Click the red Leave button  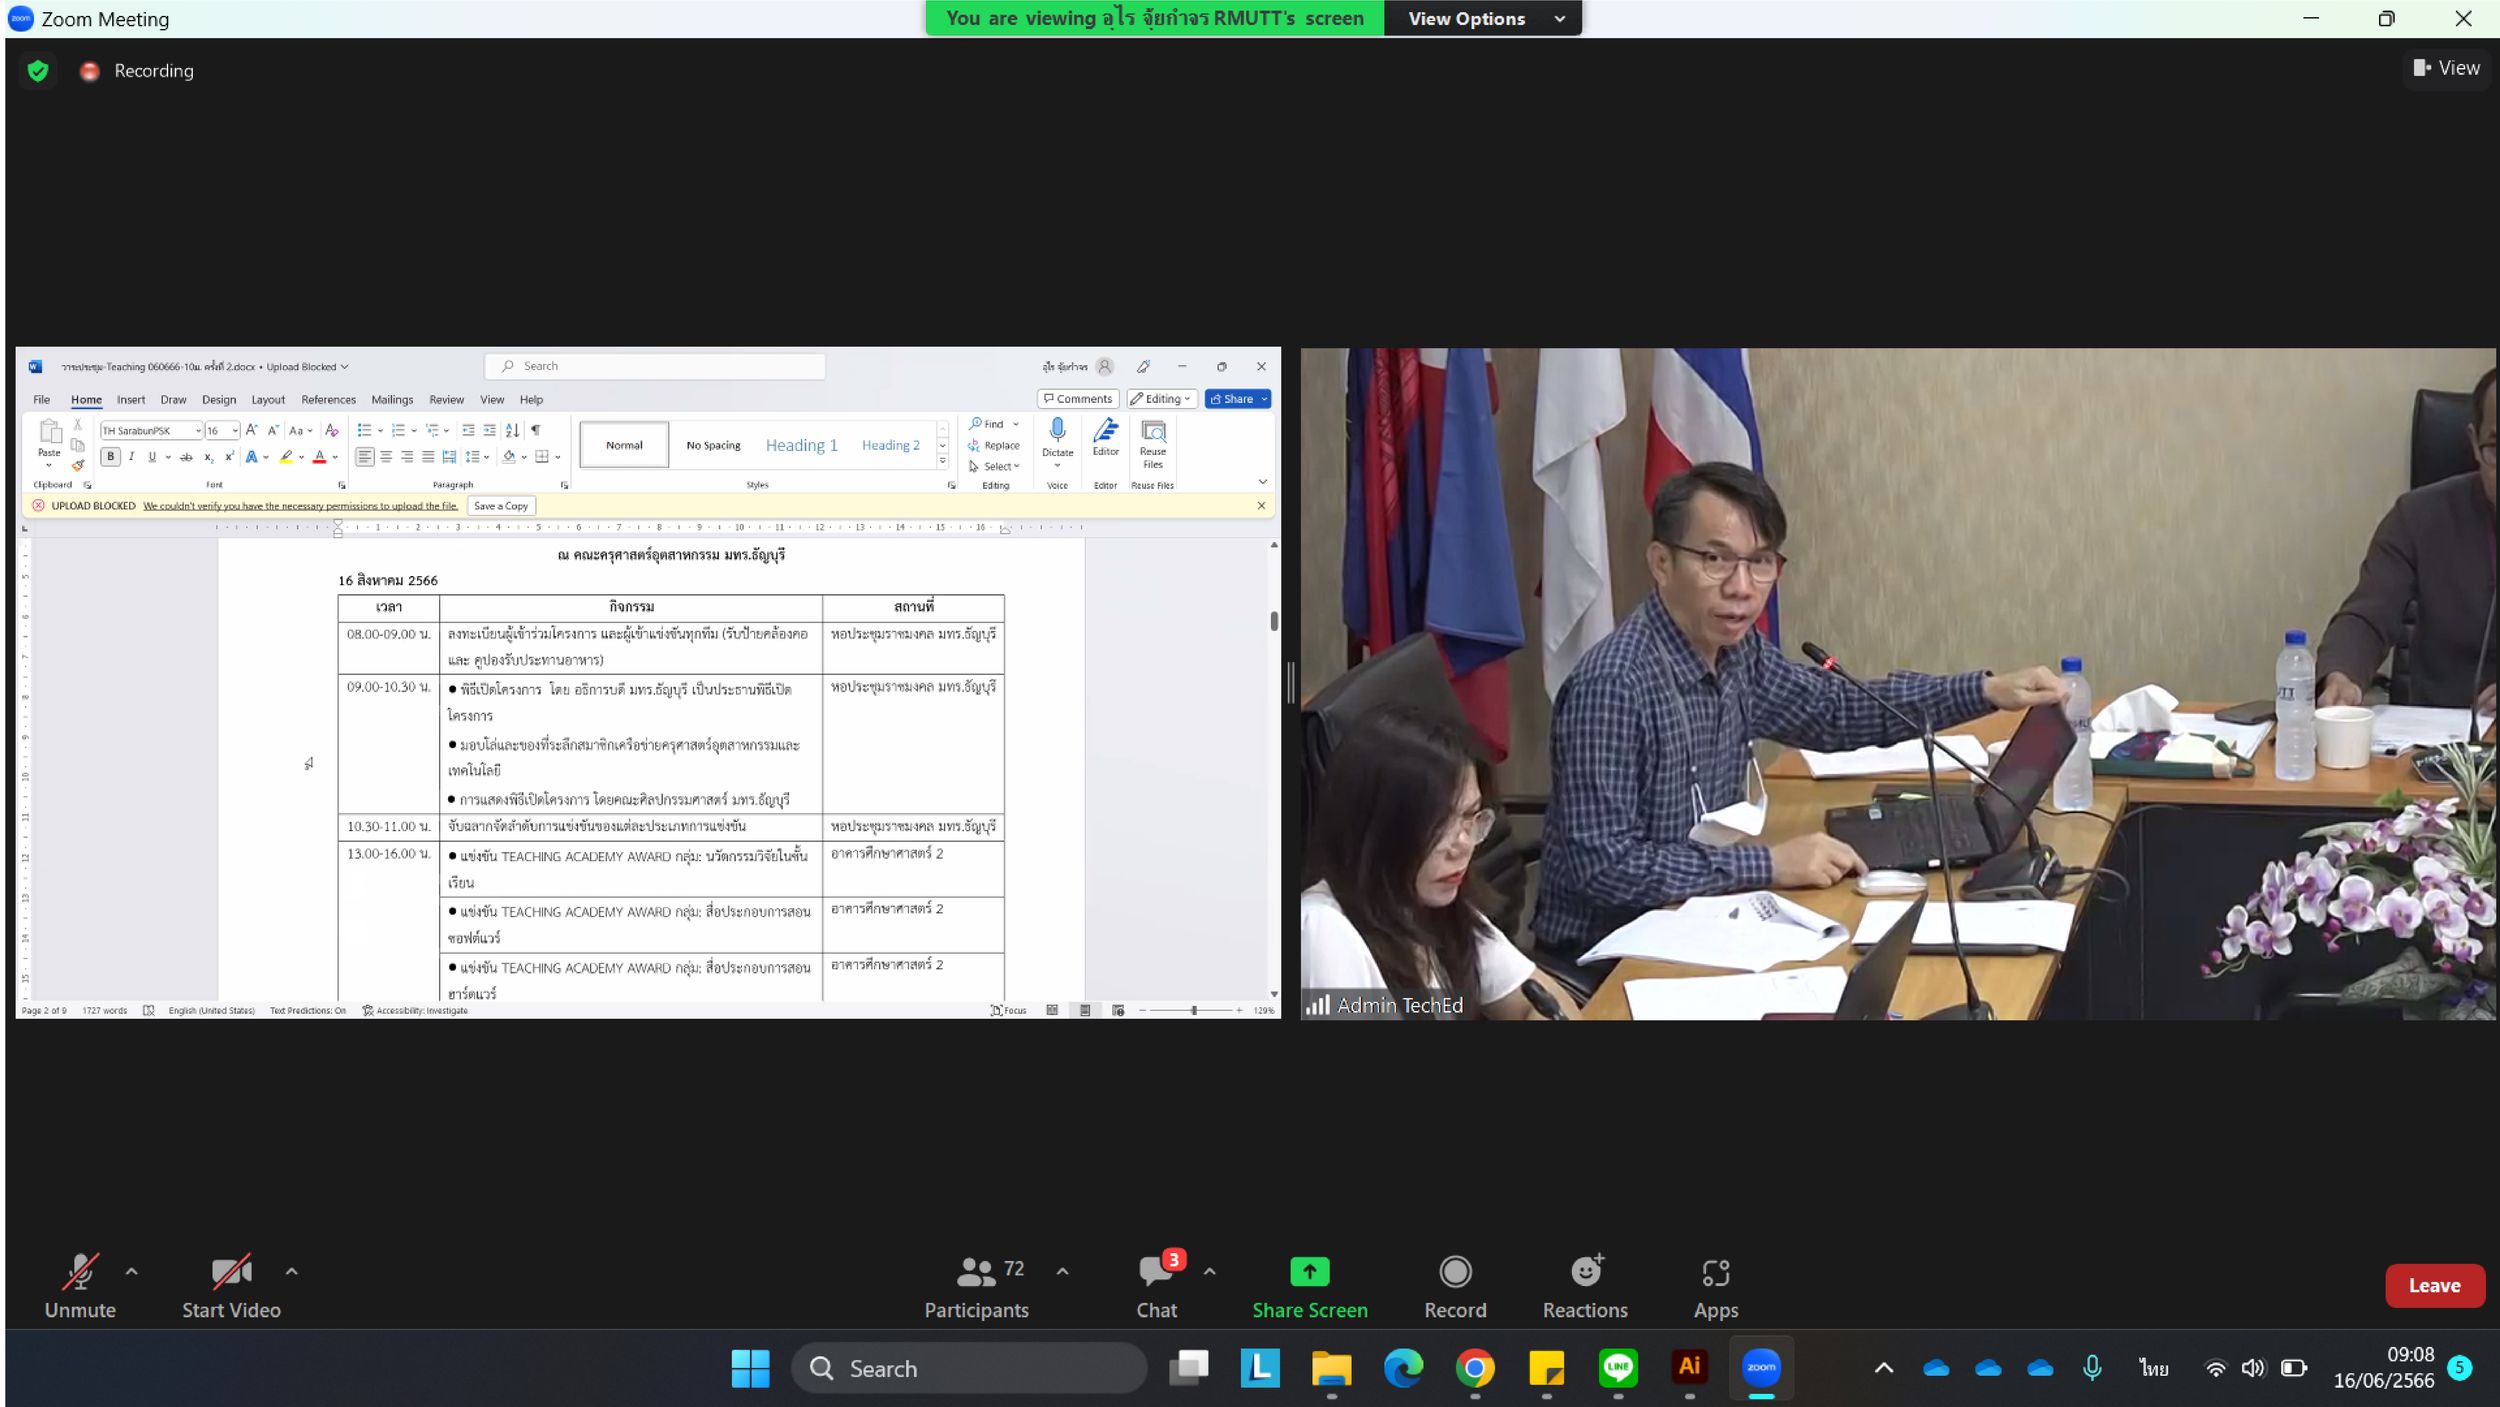pos(2433,1286)
